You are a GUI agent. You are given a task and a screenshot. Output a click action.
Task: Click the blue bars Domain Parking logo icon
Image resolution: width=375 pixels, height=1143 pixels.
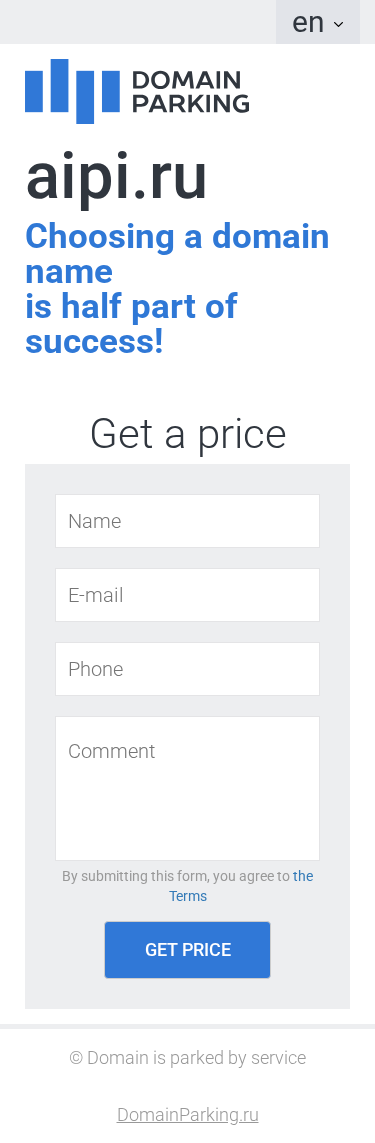point(71,91)
